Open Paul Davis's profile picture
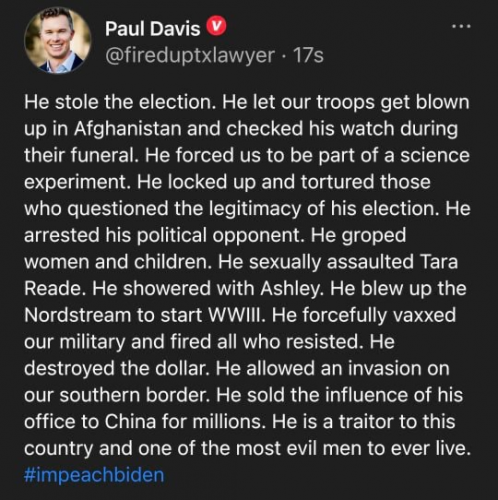 58,40
